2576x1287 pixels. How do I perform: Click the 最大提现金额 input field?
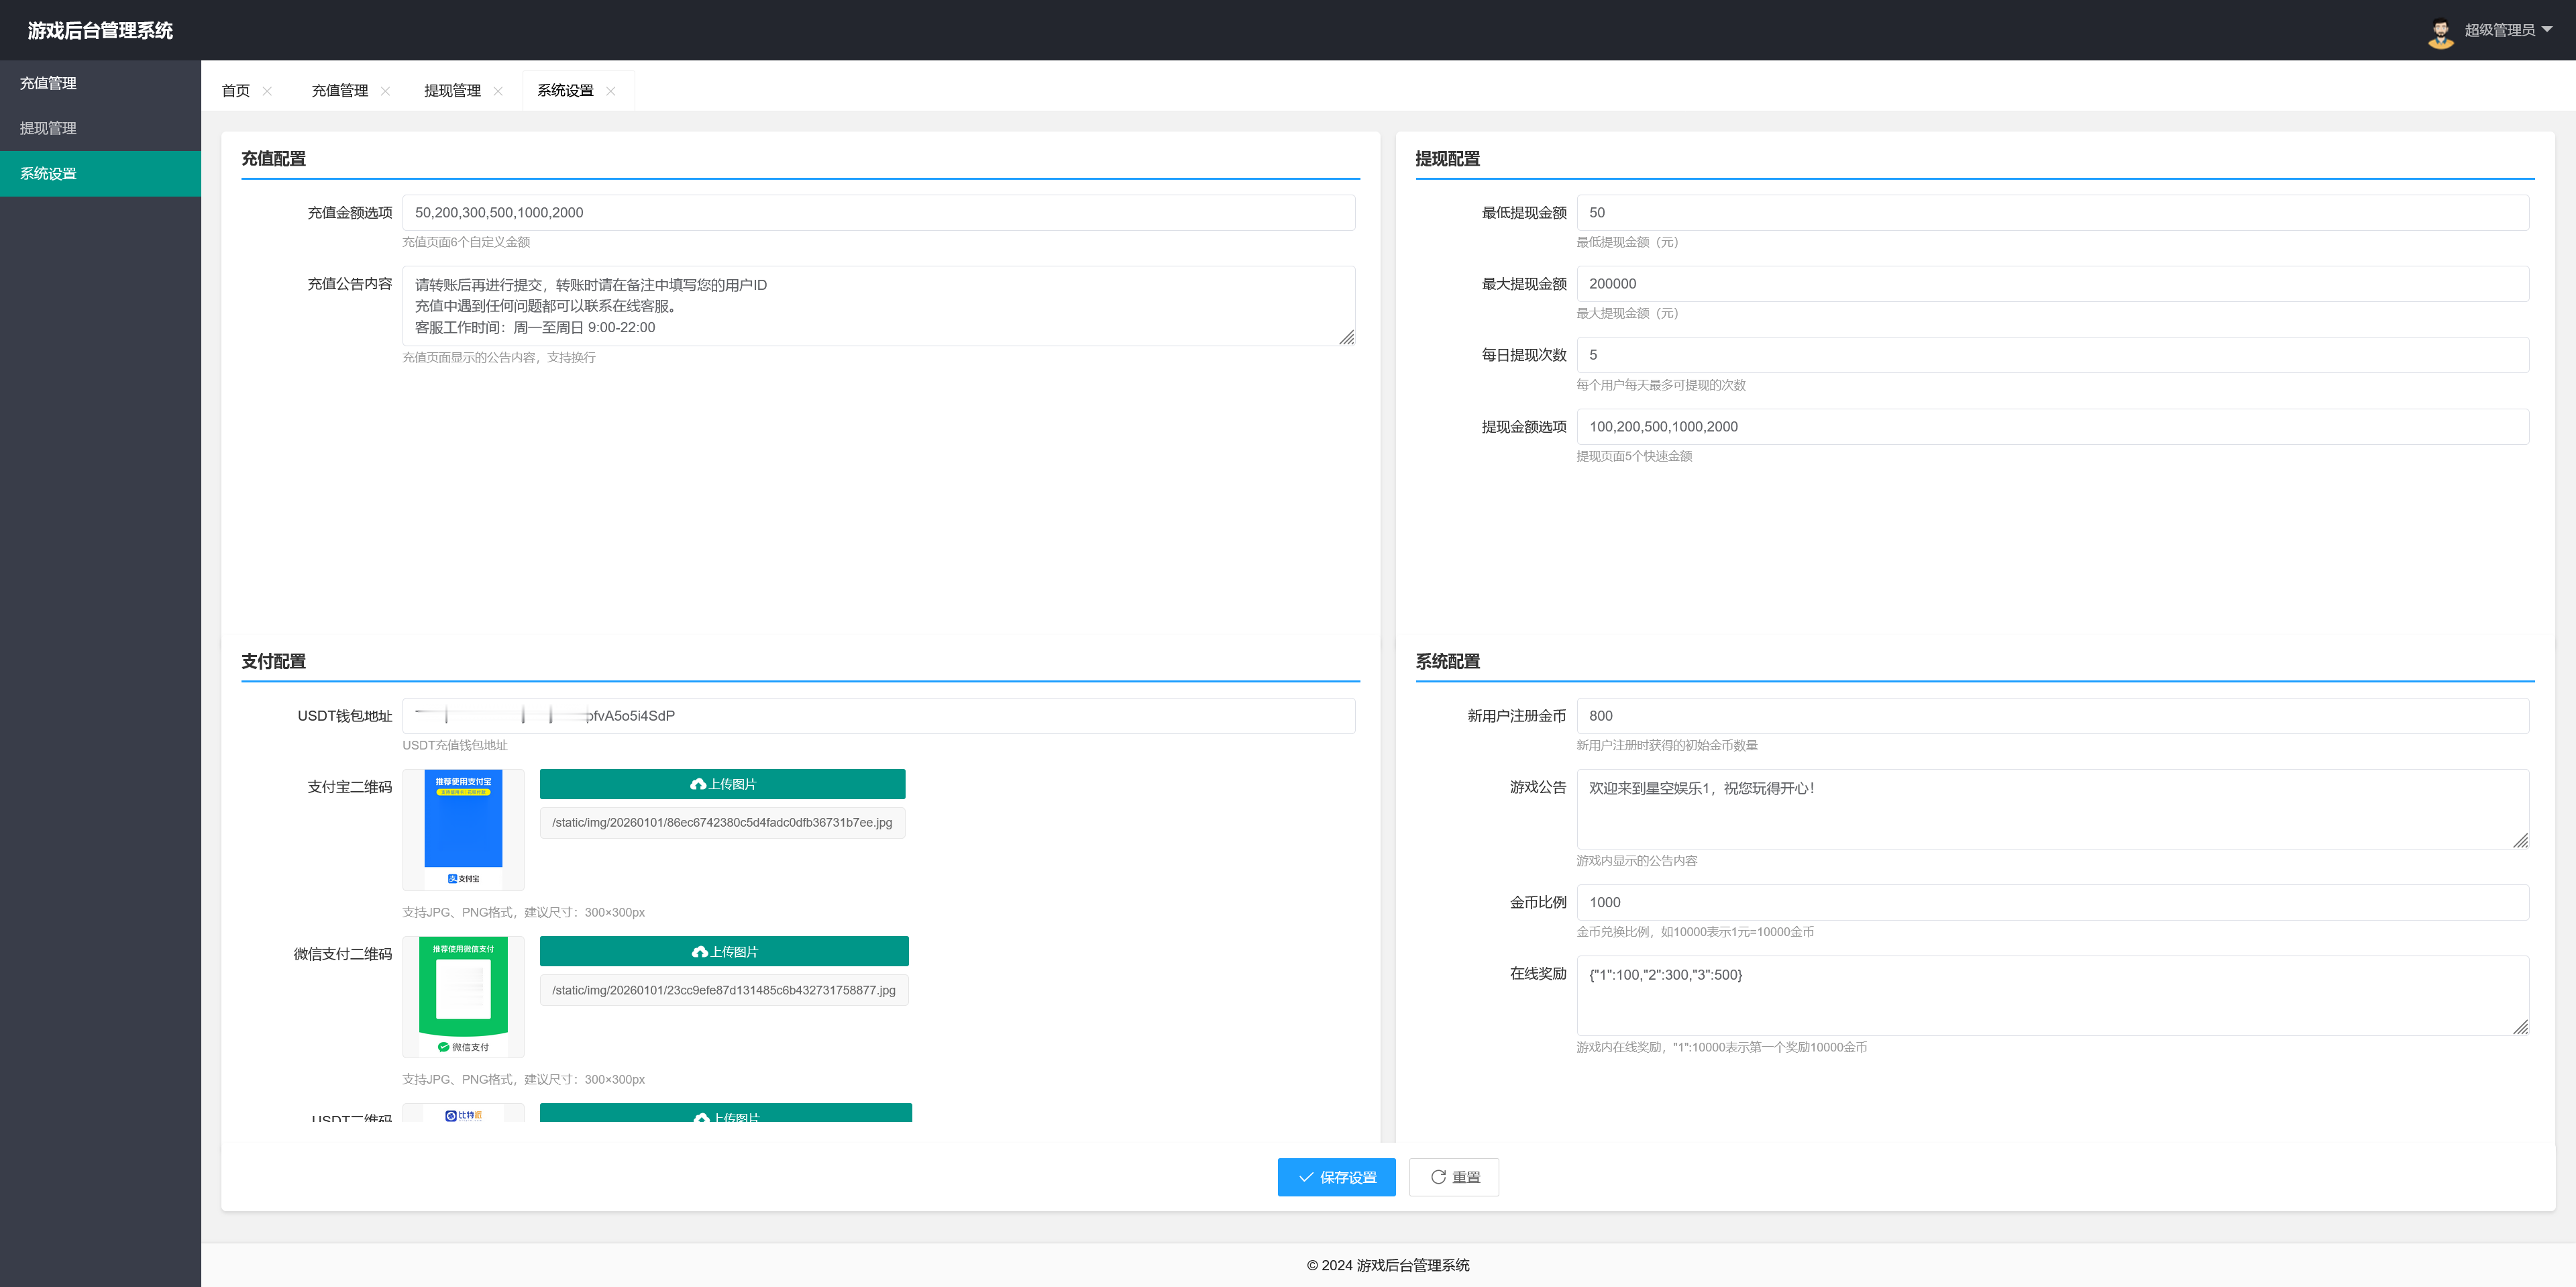tap(2052, 284)
